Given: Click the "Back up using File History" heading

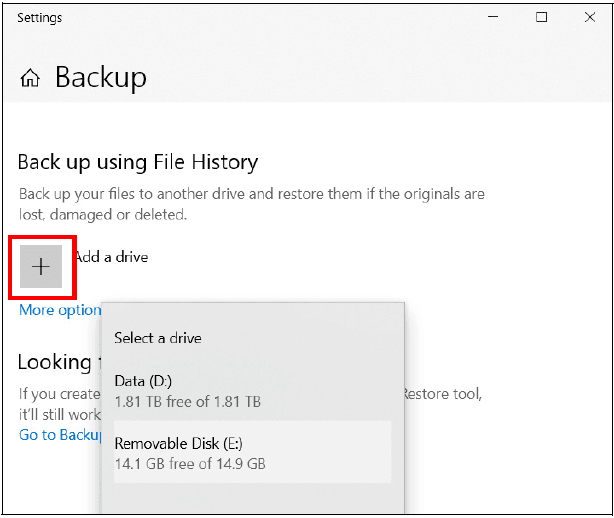Looking at the screenshot, I should [138, 162].
